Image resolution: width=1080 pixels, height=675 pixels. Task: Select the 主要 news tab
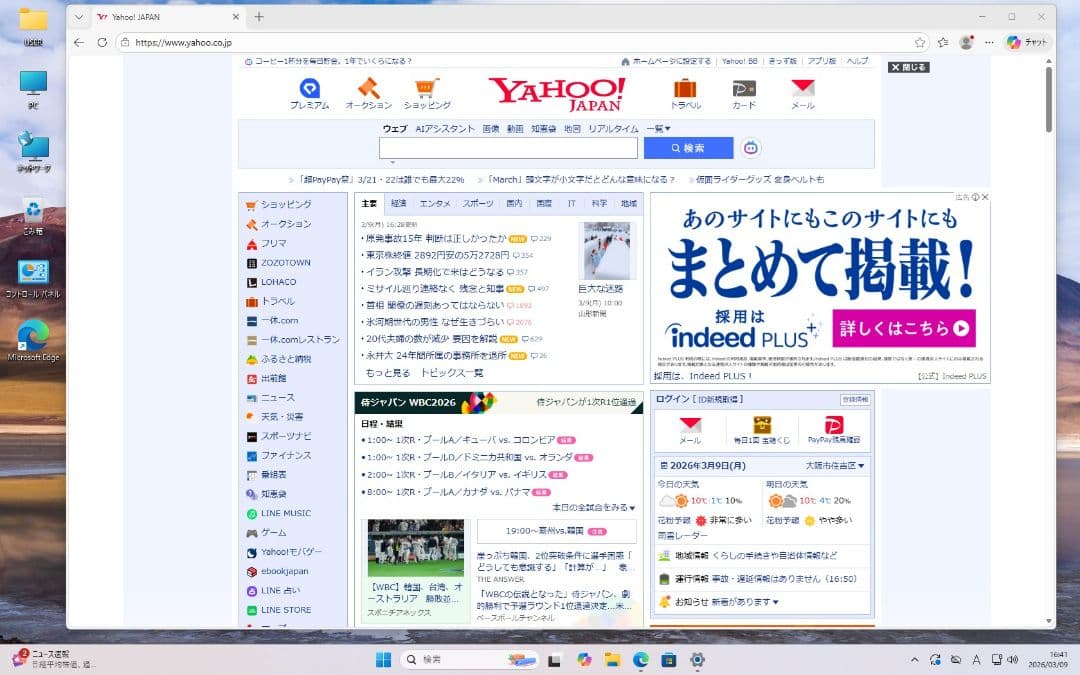369,203
